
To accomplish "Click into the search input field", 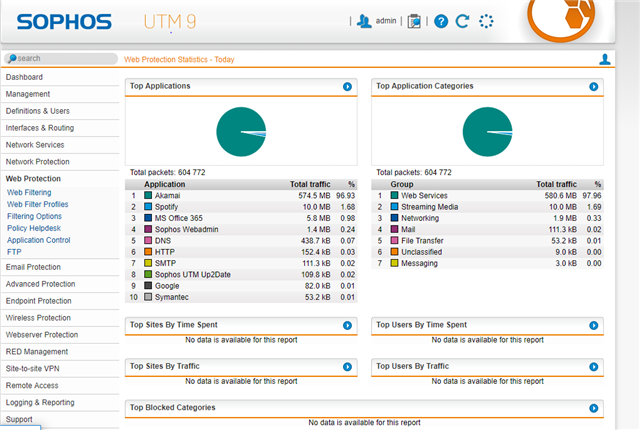I will 61,58.
